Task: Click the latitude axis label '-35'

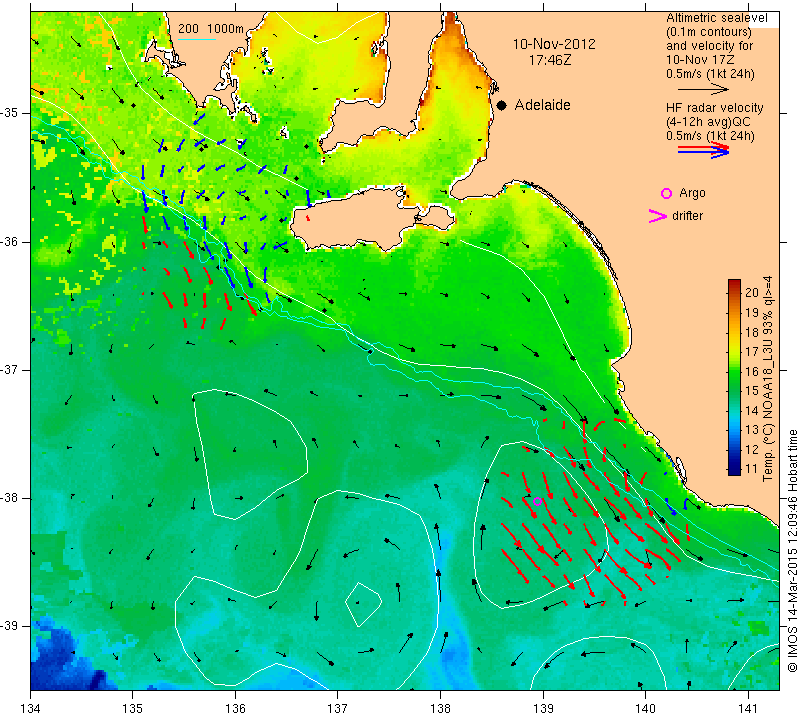Action: click(x=10, y=113)
